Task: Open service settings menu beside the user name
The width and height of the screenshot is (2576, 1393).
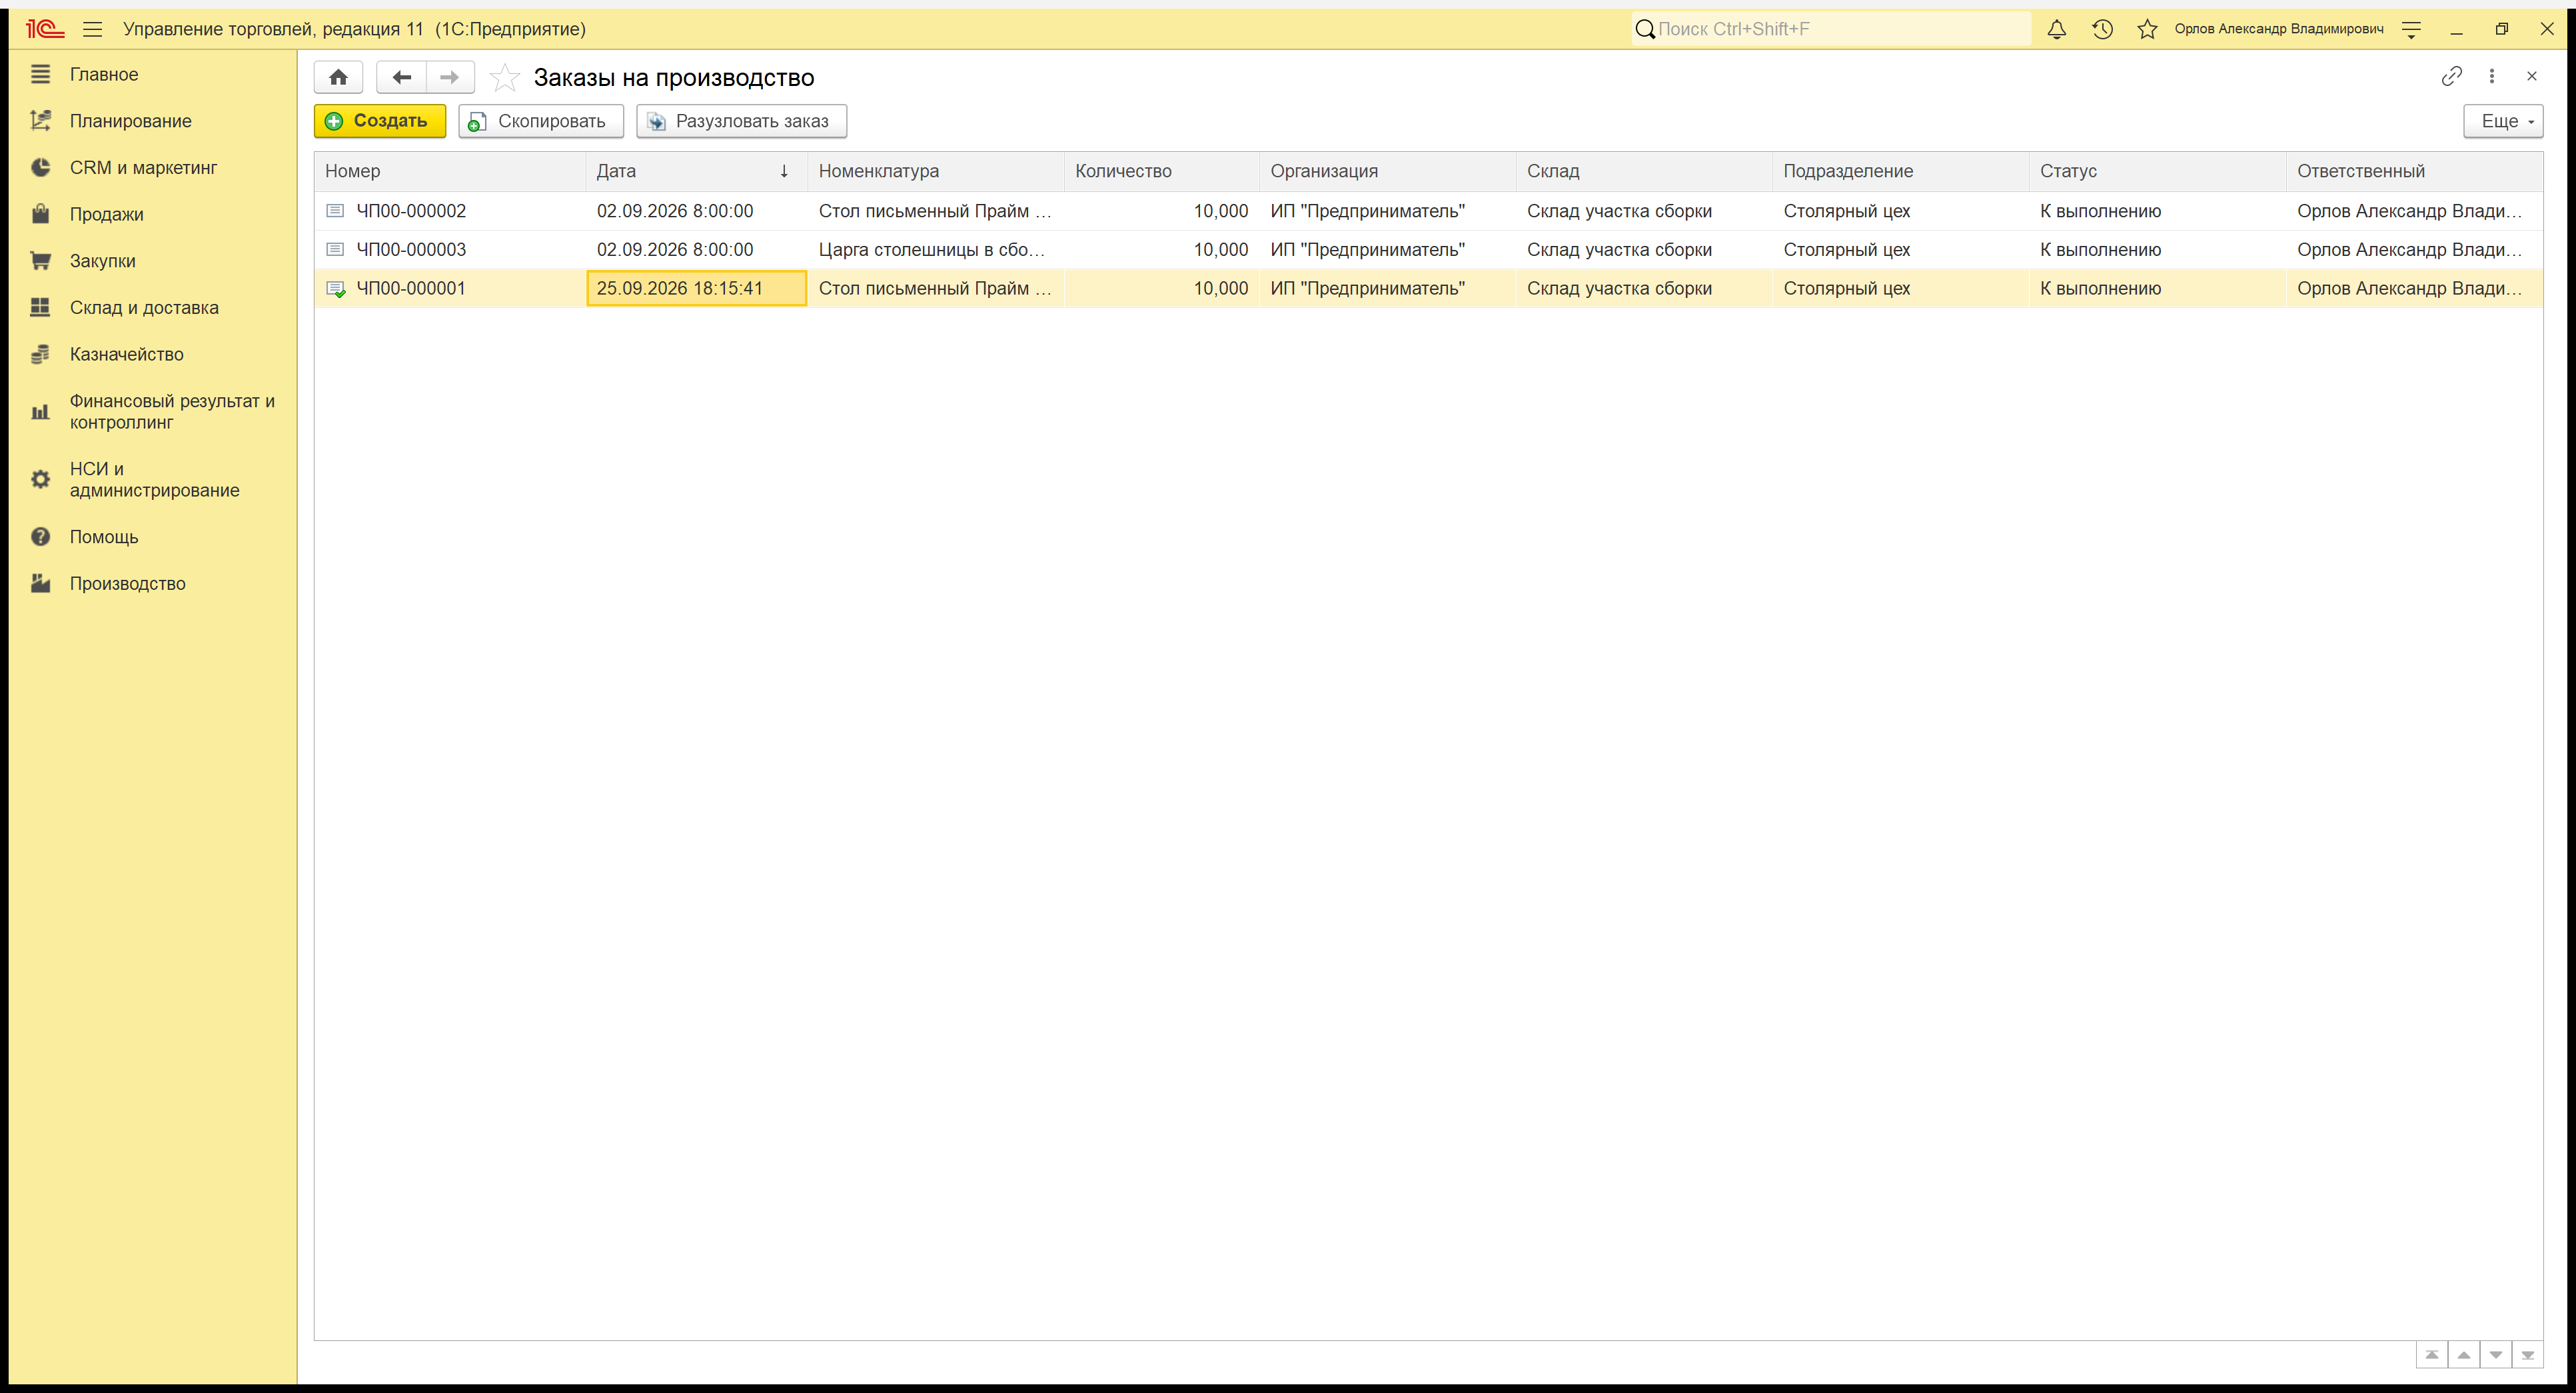Action: (x=2411, y=29)
